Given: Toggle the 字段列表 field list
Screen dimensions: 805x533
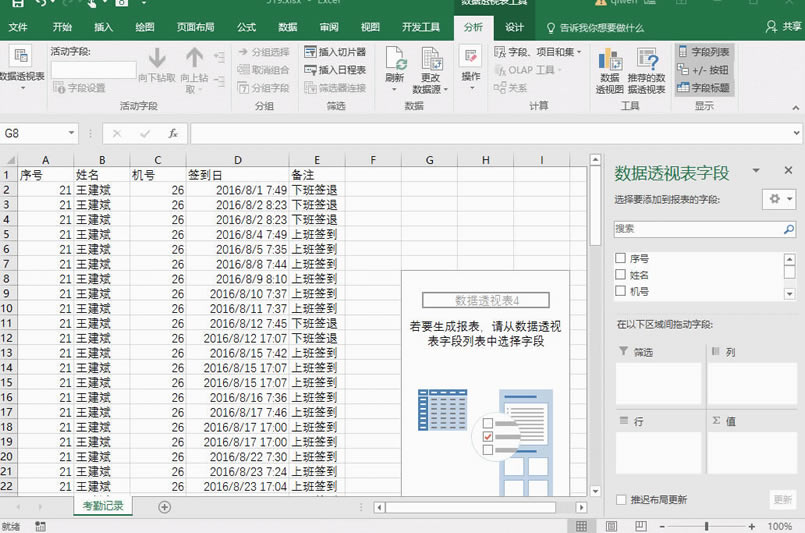Looking at the screenshot, I should tap(704, 52).
